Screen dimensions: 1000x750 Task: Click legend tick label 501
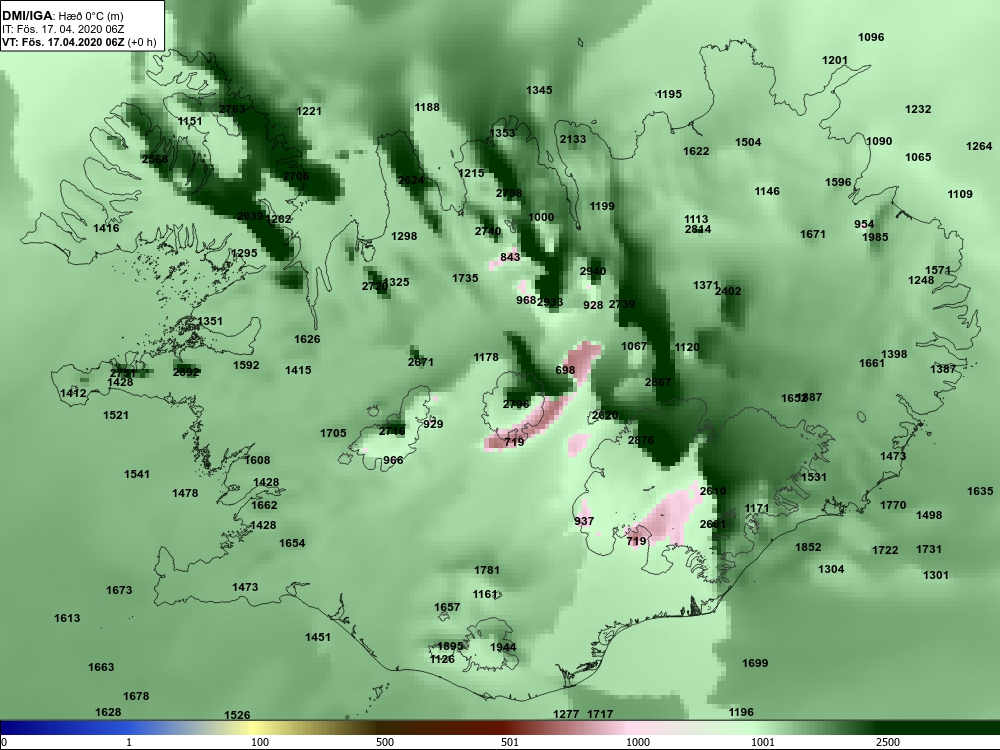coord(510,742)
